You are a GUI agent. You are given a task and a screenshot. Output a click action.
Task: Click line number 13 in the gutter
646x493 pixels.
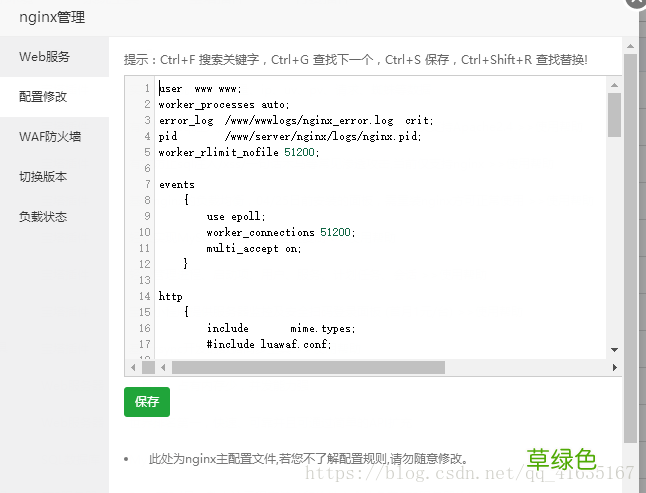click(x=145, y=280)
